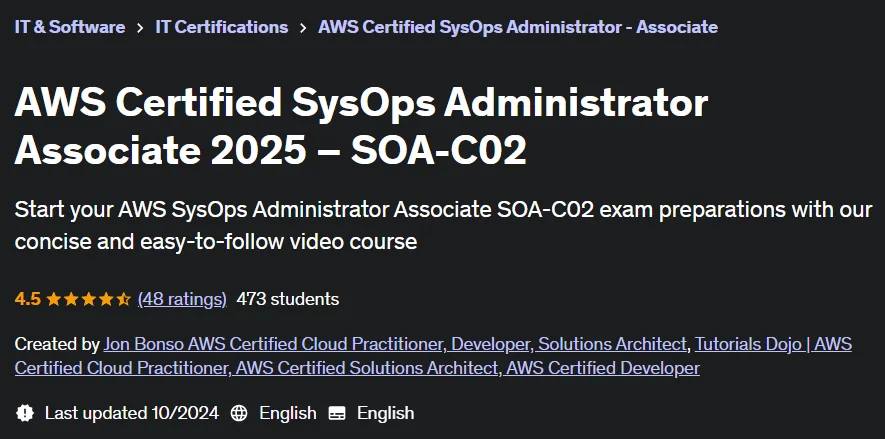Click the 473 students text
This screenshot has height=439, width=885.
pyautogui.click(x=288, y=299)
